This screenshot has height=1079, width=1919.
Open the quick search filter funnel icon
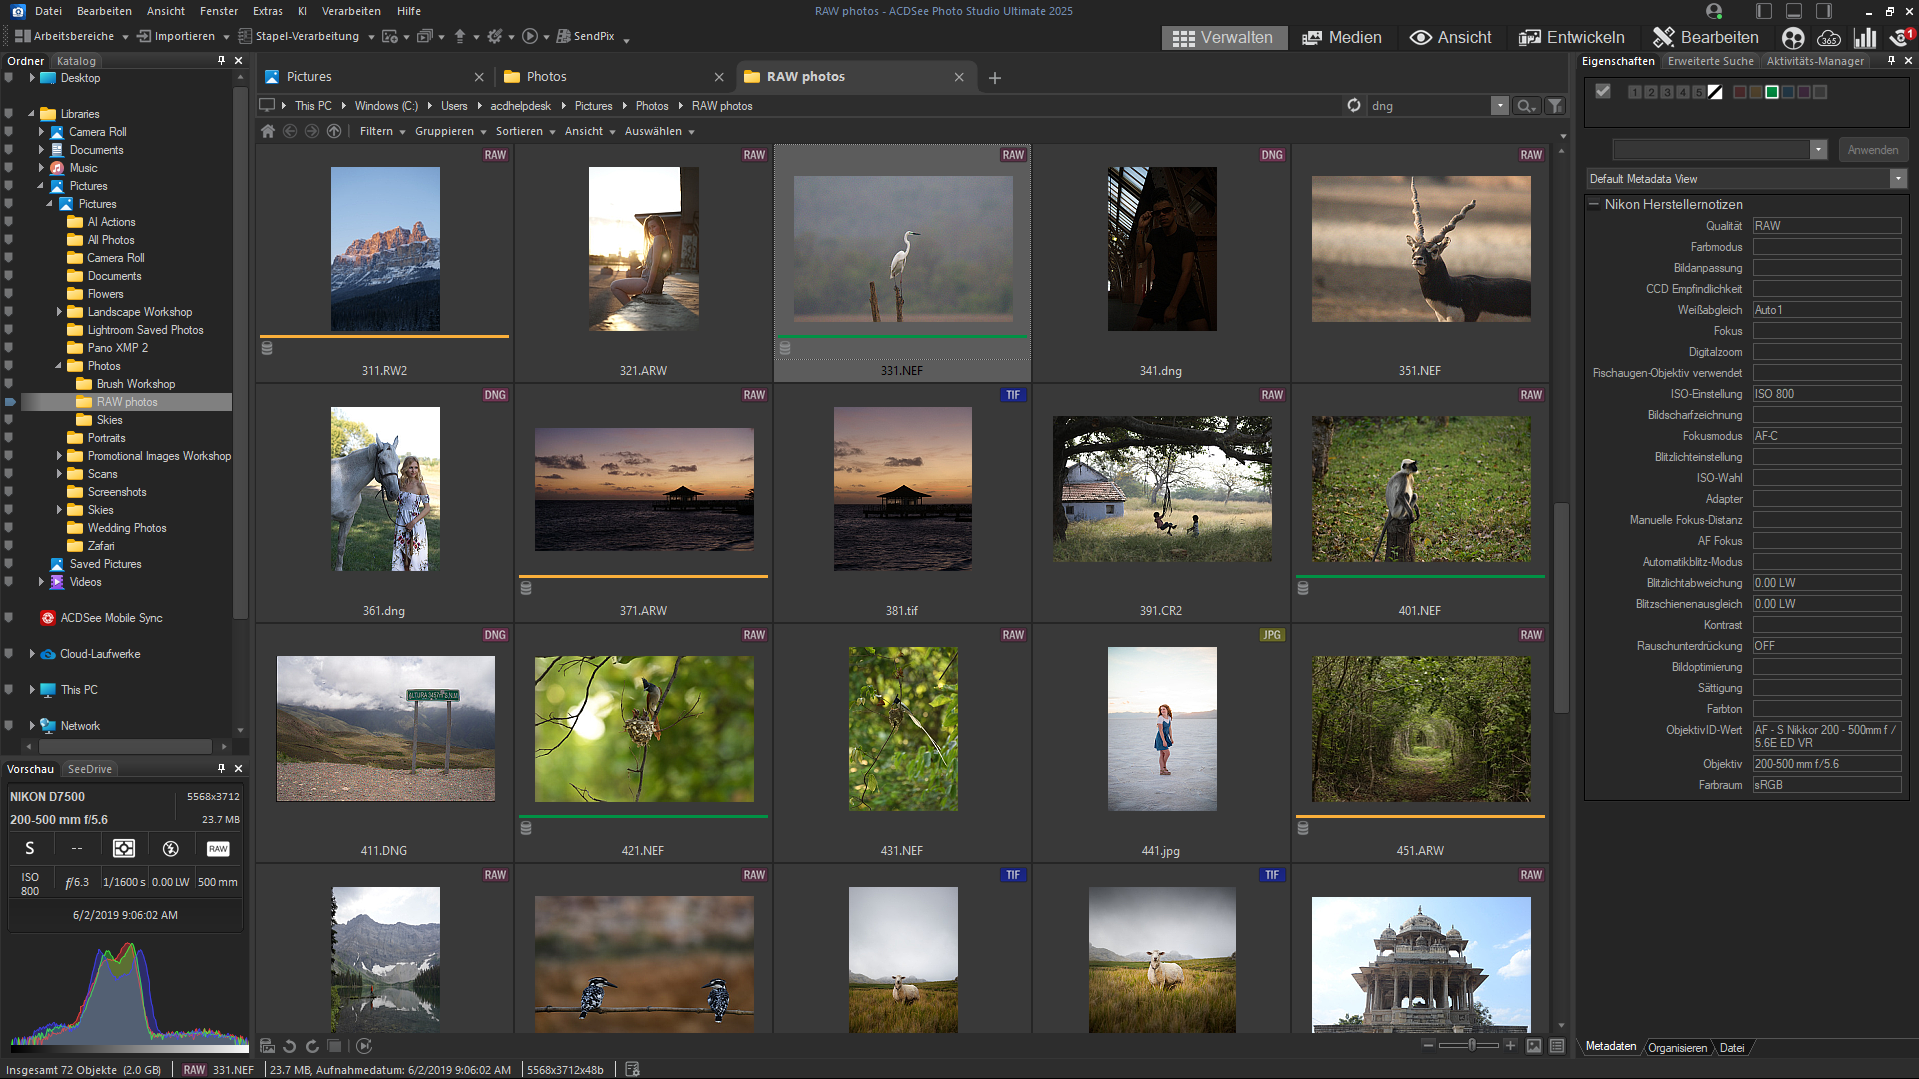(x=1555, y=106)
